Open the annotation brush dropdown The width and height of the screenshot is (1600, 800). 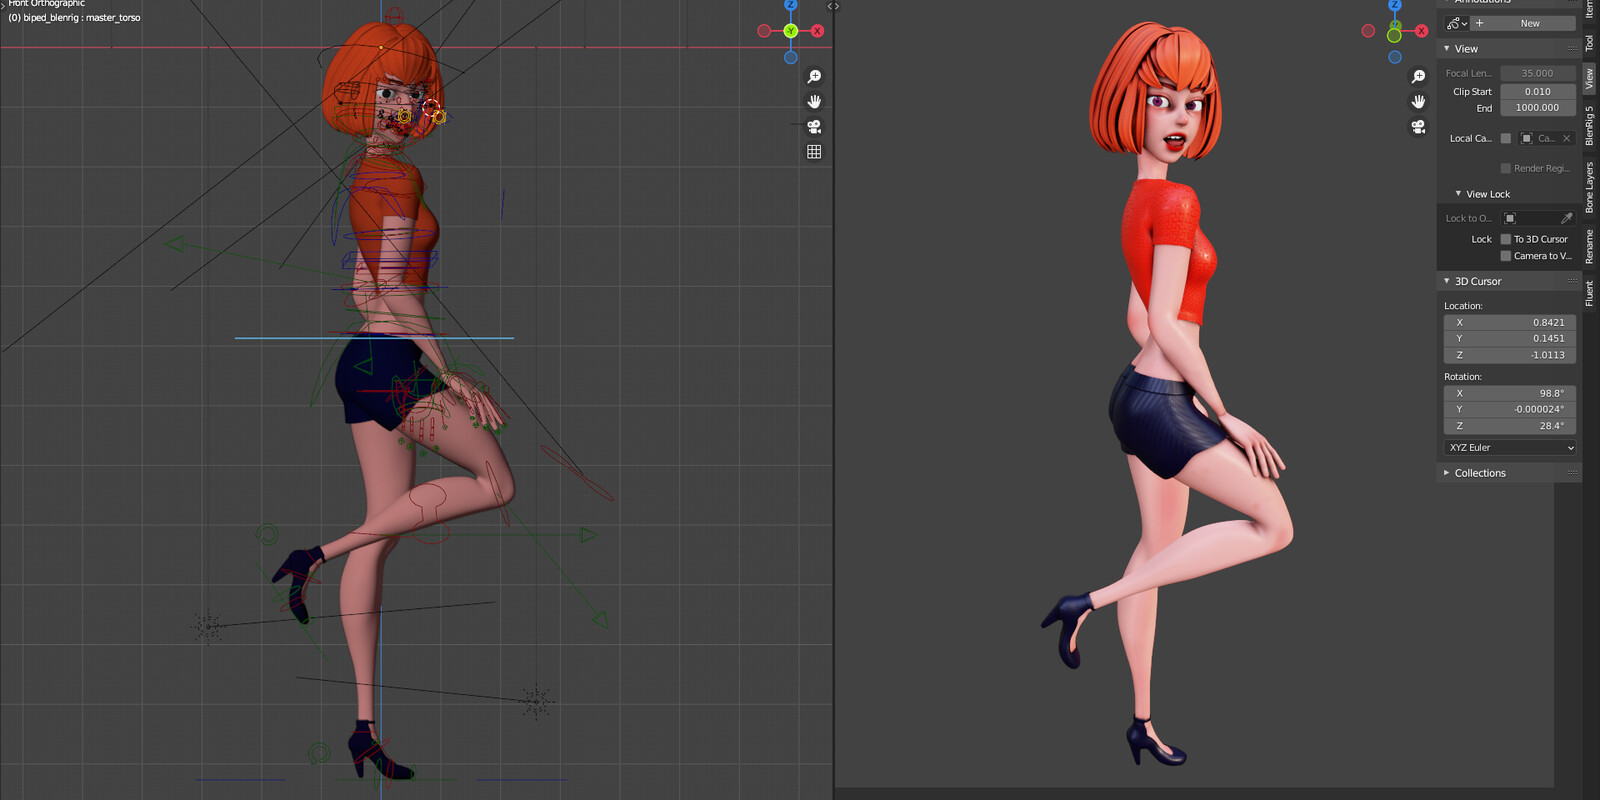[1456, 23]
